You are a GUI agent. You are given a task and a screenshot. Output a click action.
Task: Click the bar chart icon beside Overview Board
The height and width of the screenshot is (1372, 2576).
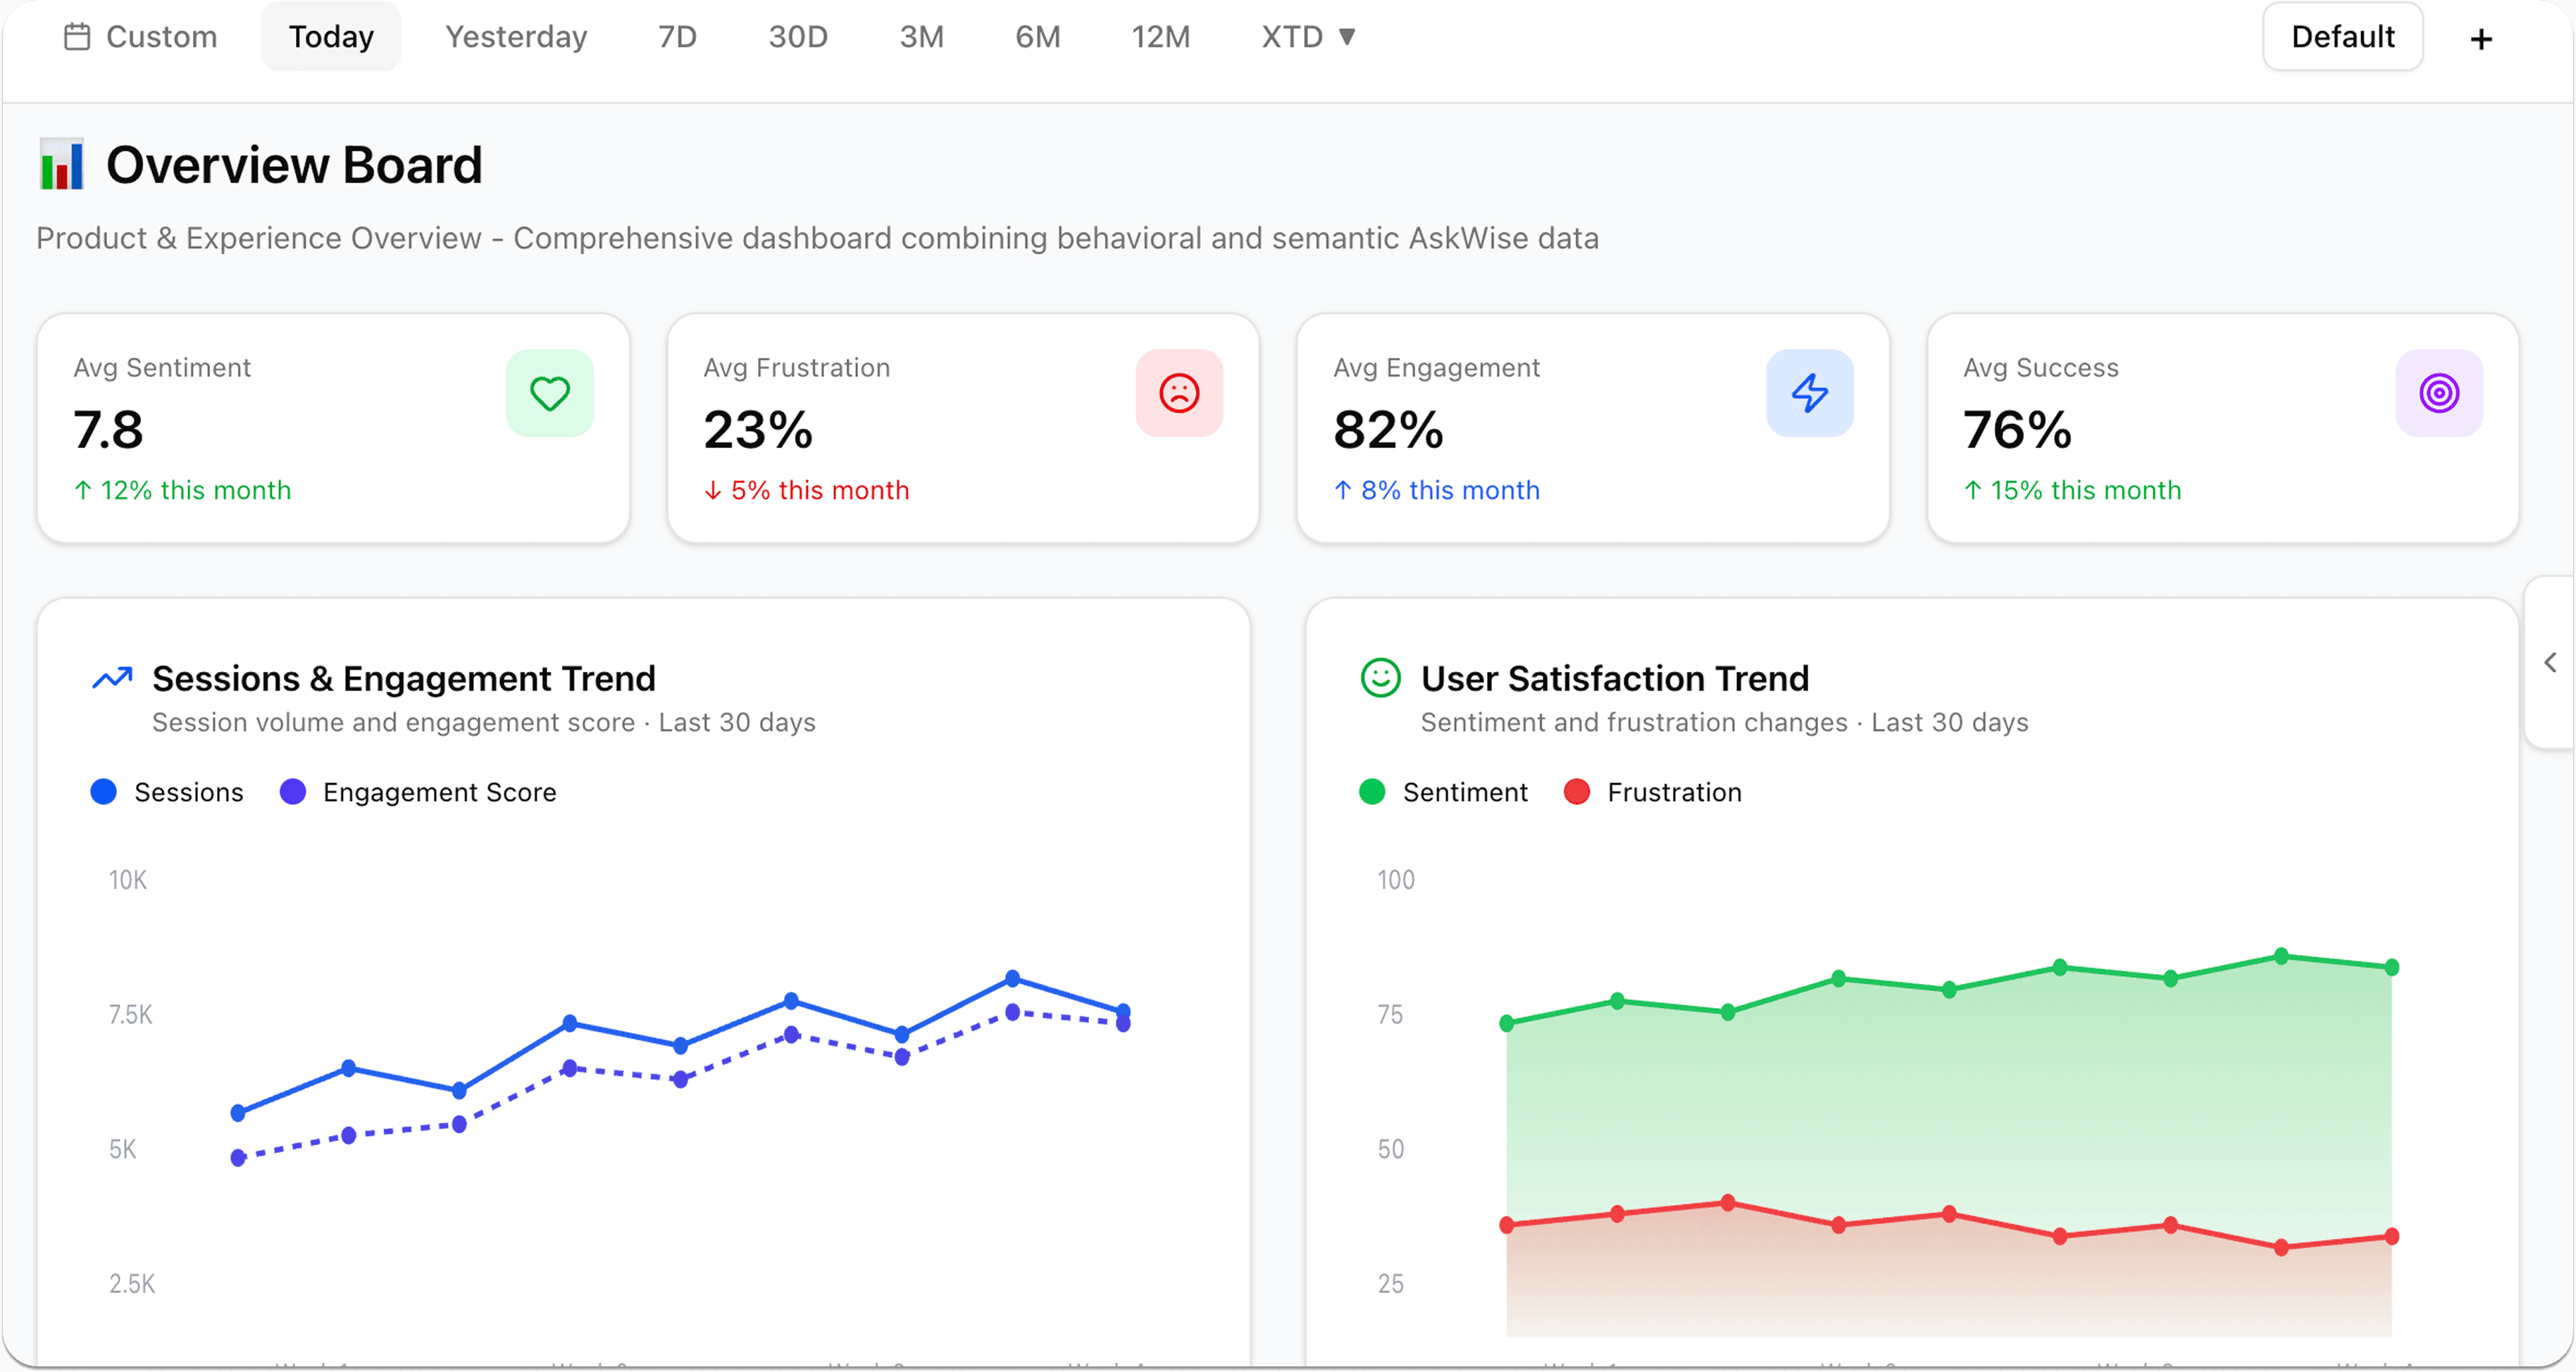(62, 165)
